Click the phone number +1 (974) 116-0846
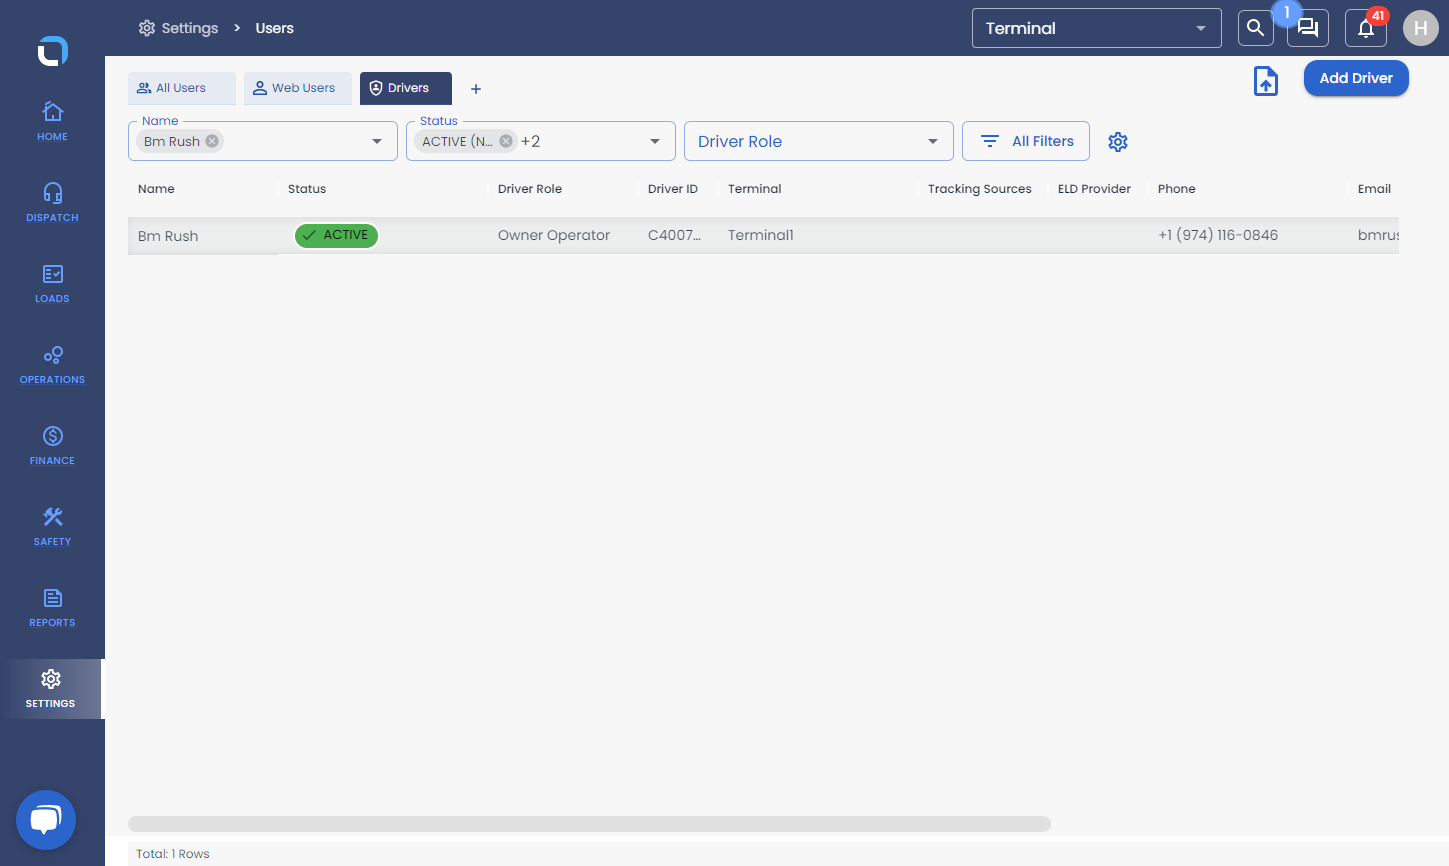 point(1218,236)
